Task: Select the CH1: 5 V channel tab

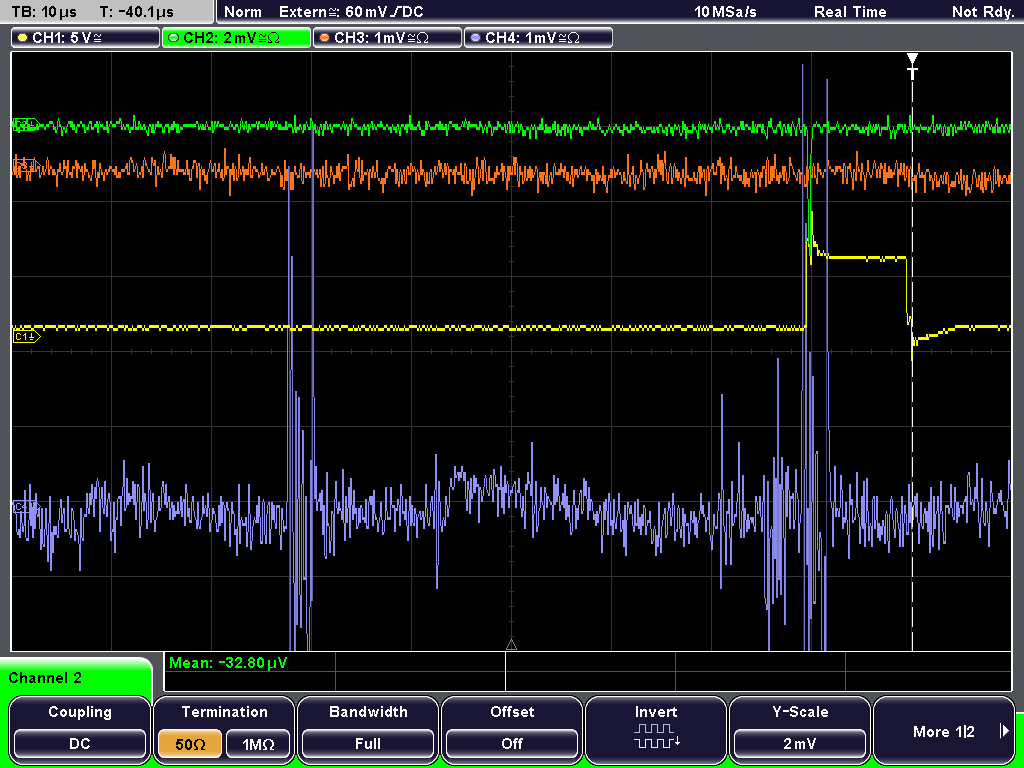Action: (86, 38)
